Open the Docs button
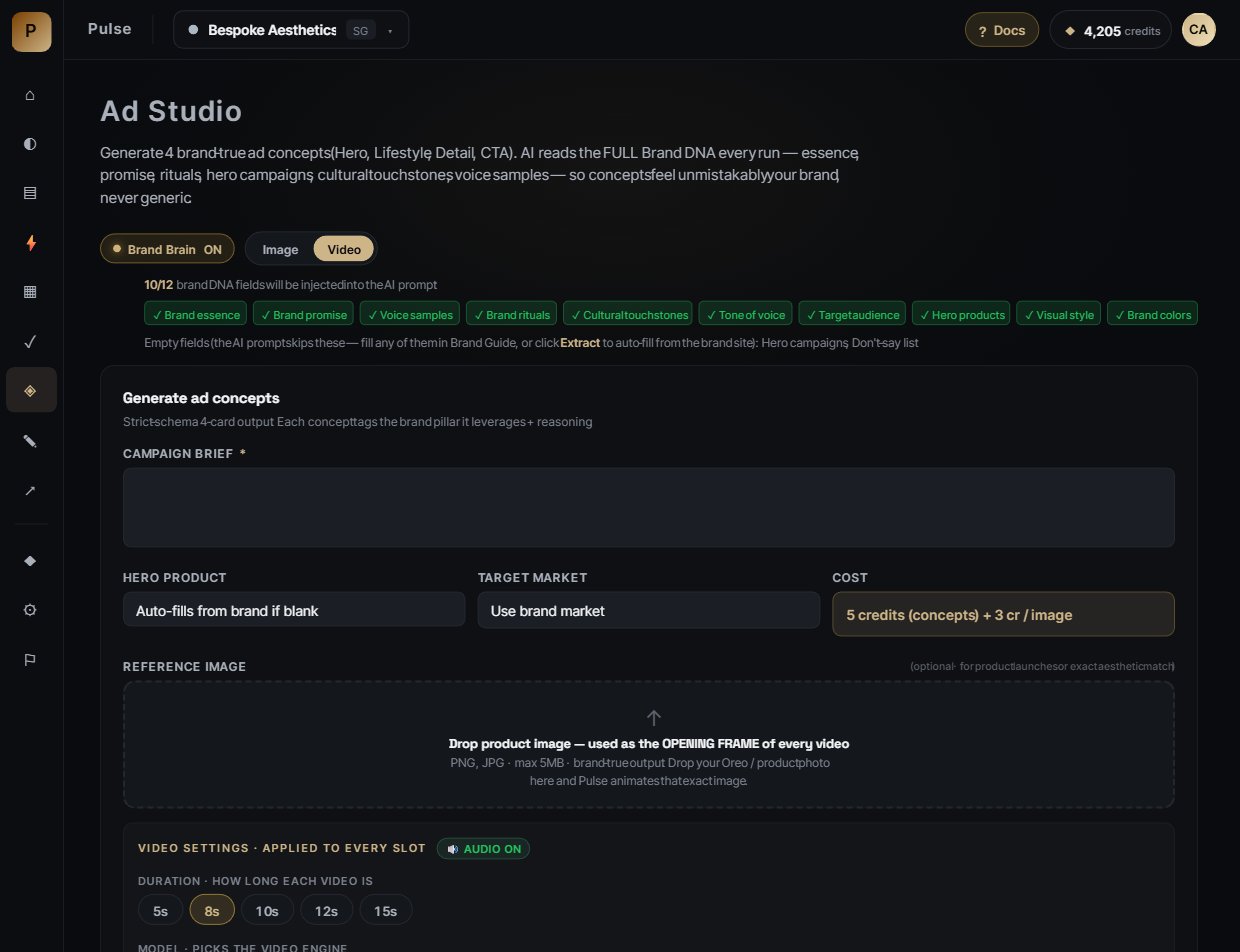The image size is (1240, 952). coord(1002,30)
